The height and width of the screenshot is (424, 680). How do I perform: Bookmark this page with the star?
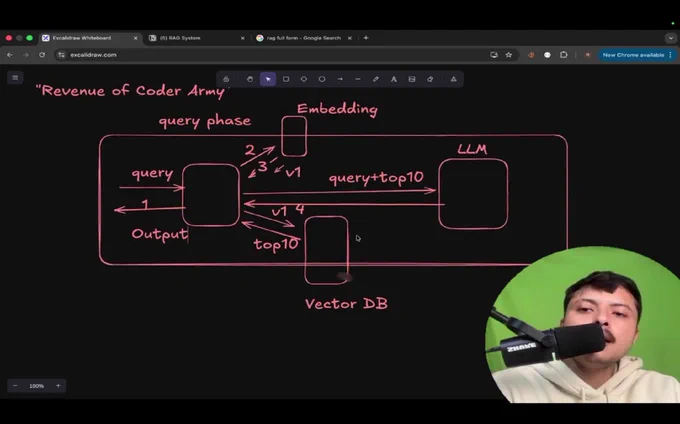(509, 55)
